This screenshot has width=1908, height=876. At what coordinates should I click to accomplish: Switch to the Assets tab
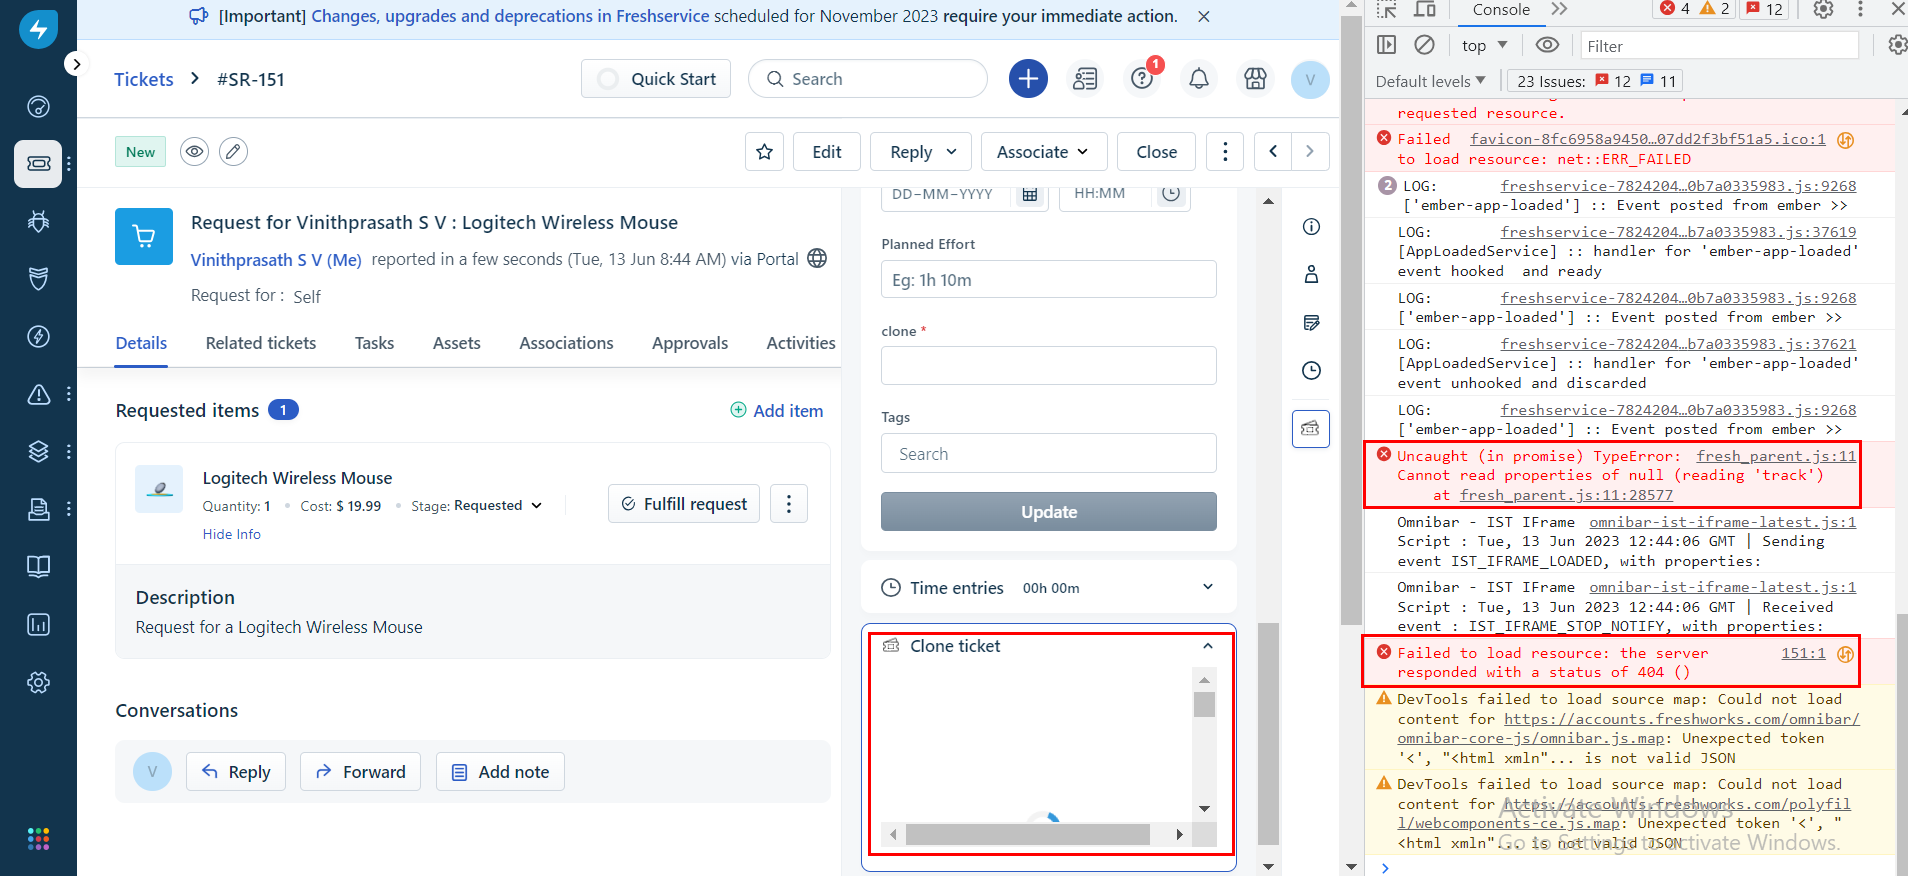pos(456,343)
